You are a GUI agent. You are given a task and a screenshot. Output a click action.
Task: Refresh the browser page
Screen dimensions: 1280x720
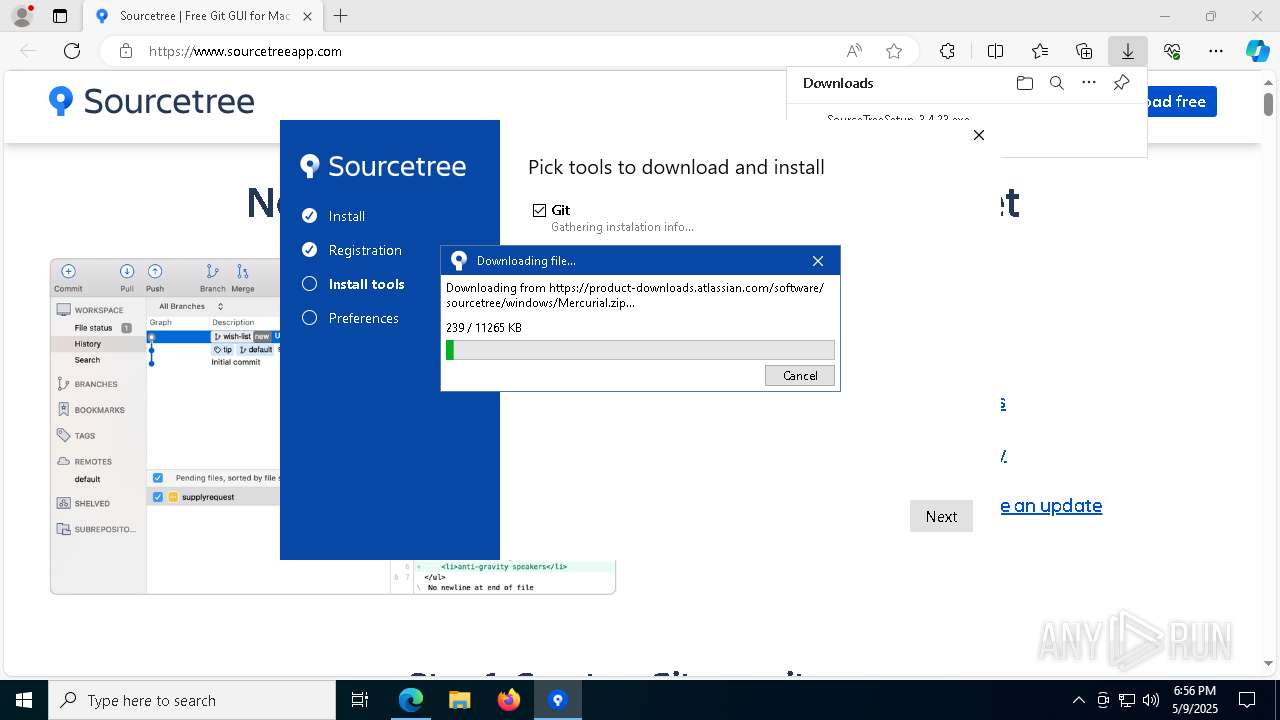pos(72,51)
